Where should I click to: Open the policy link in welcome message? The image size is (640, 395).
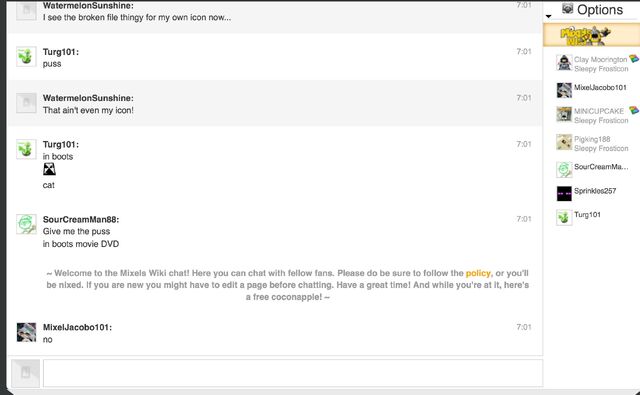point(478,273)
